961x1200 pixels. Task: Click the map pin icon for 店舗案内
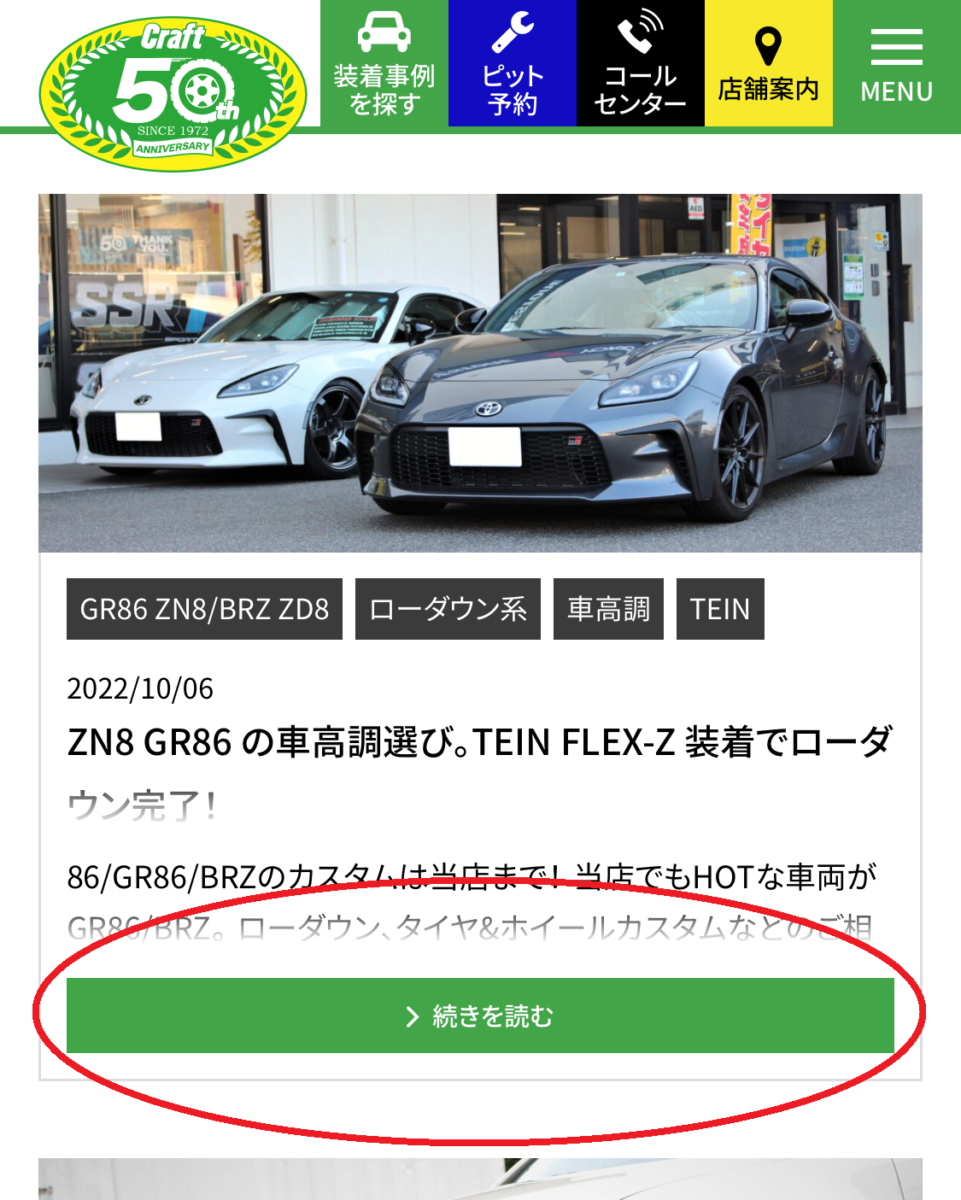coord(768,46)
